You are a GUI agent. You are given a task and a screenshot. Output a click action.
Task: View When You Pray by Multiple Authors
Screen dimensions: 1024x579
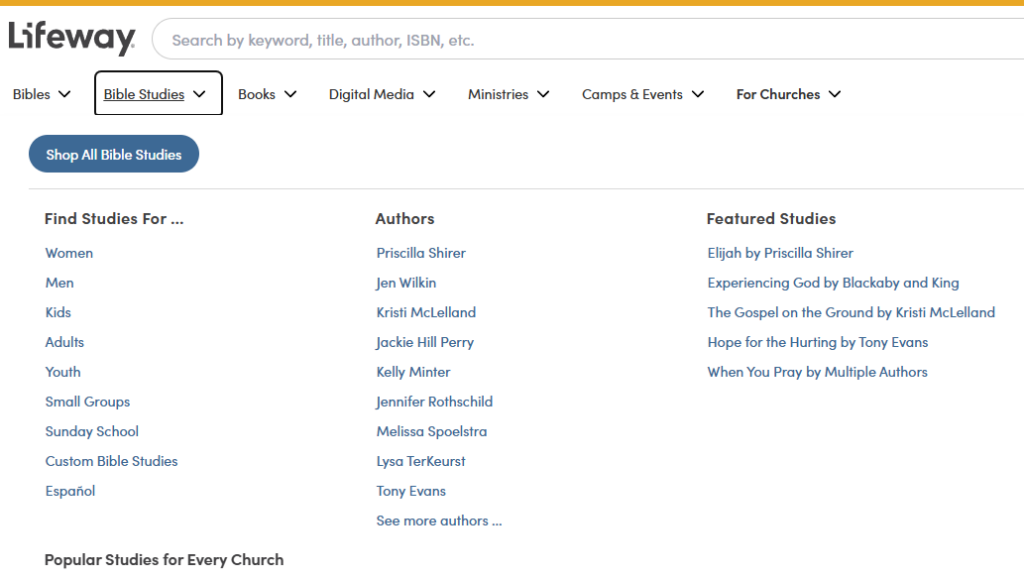coord(817,372)
